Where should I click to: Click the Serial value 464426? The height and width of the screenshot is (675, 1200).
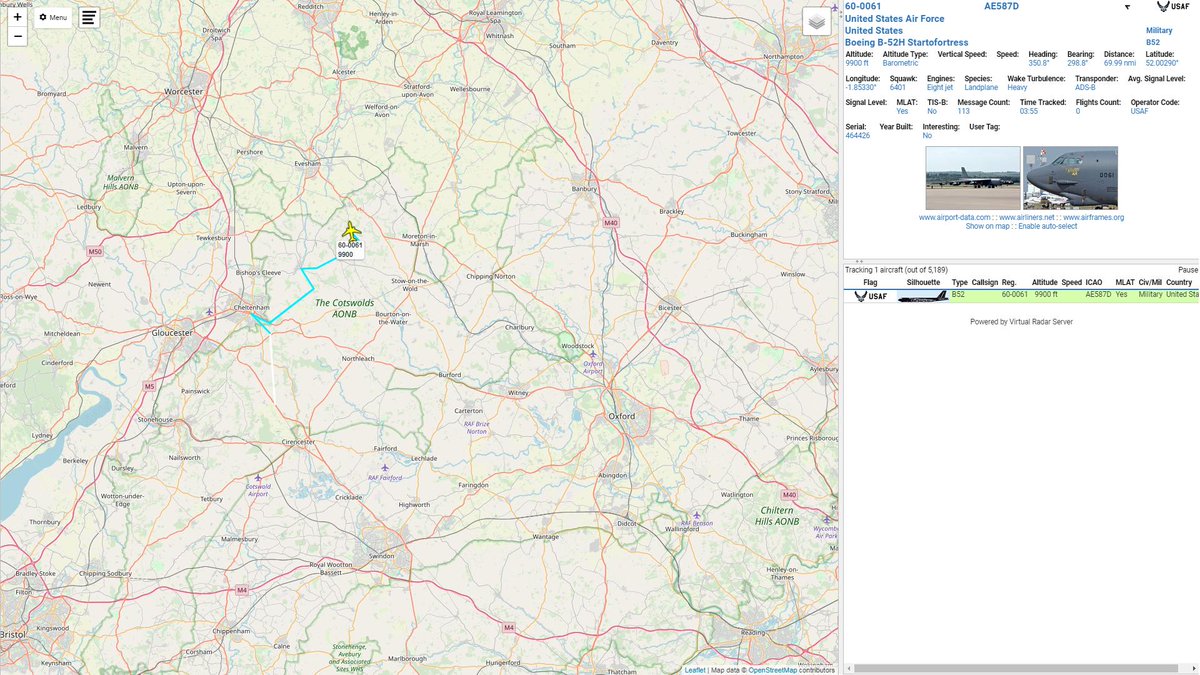[x=857, y=135]
